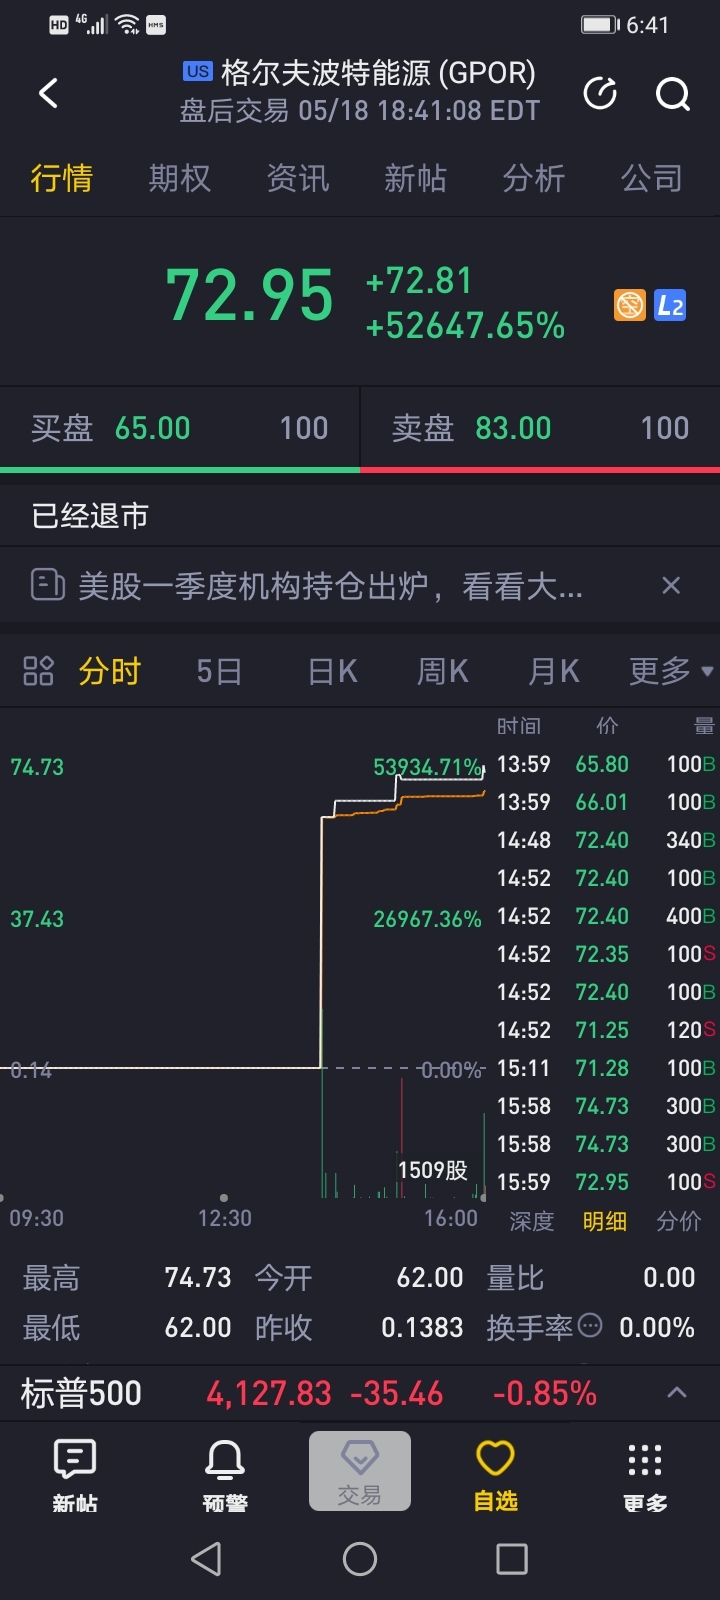Tap the back arrow icon

(48, 93)
